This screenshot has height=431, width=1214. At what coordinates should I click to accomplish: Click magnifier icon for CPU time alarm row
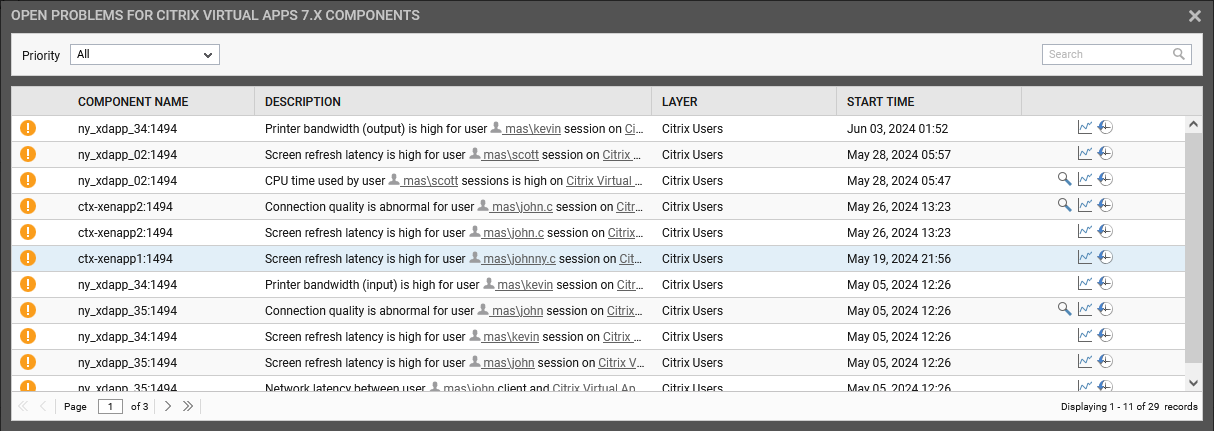[1065, 179]
